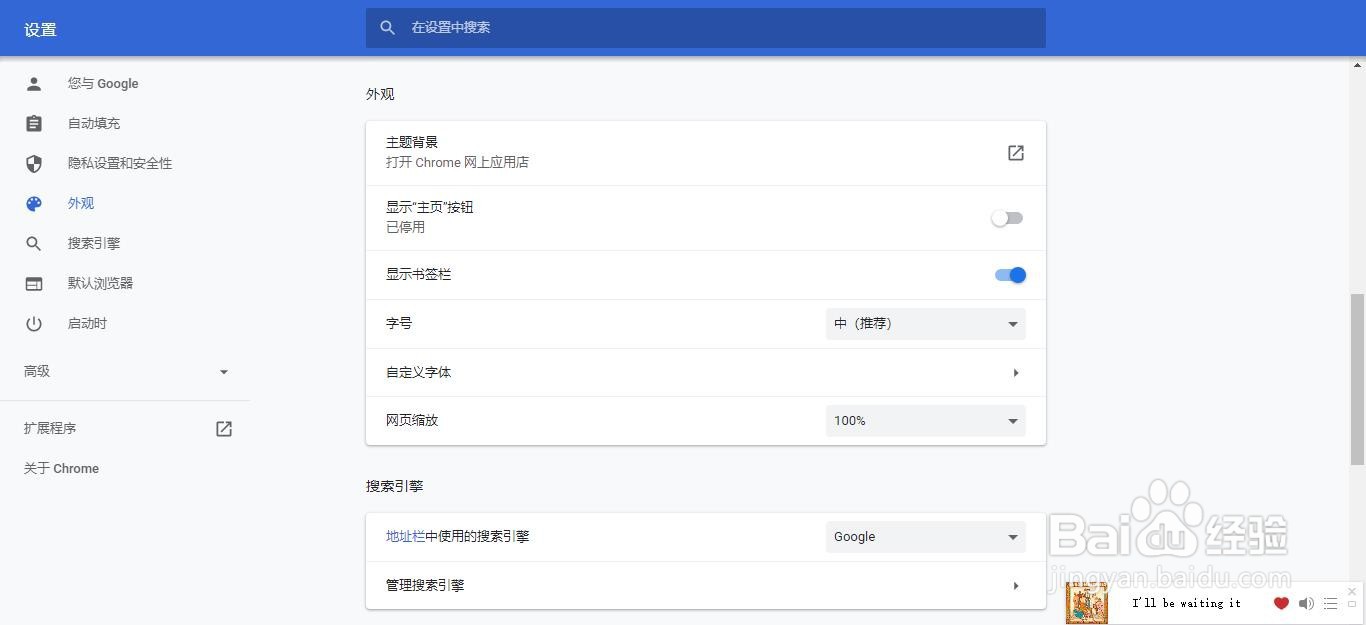1366x625 pixels.
Task: Open the 网页缩放 100% dropdown
Action: (925, 421)
